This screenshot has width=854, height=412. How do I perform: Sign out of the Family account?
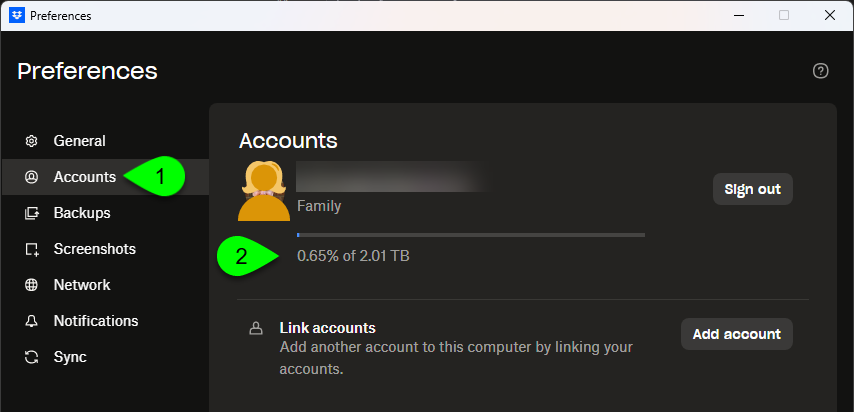click(752, 188)
